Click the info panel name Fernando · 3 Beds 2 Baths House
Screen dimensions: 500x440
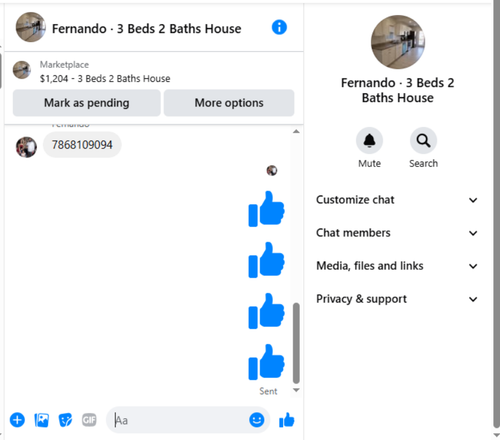click(x=398, y=90)
